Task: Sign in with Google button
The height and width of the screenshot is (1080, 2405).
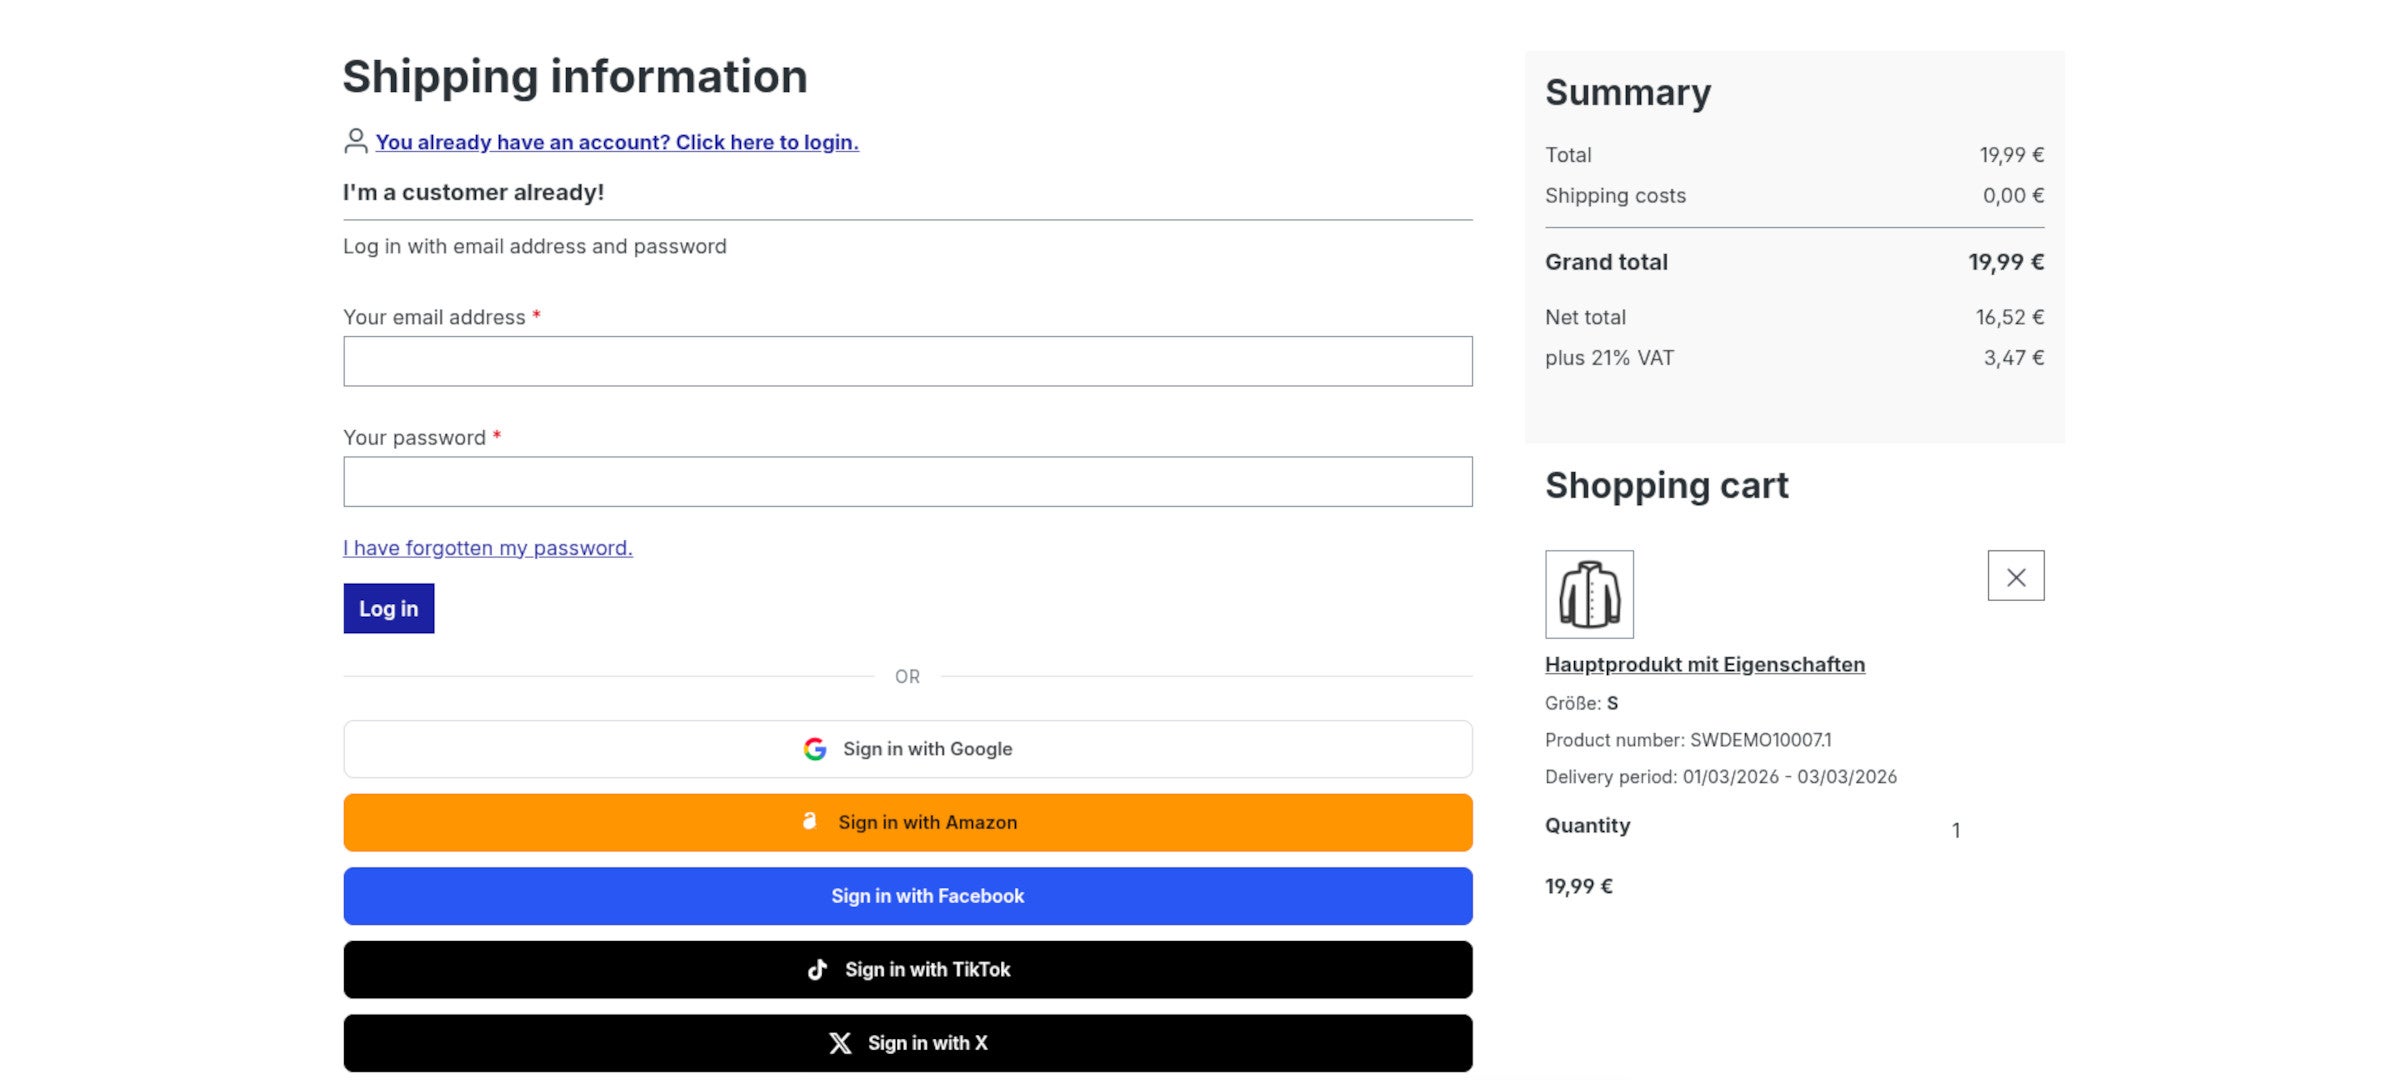Action: 908,749
